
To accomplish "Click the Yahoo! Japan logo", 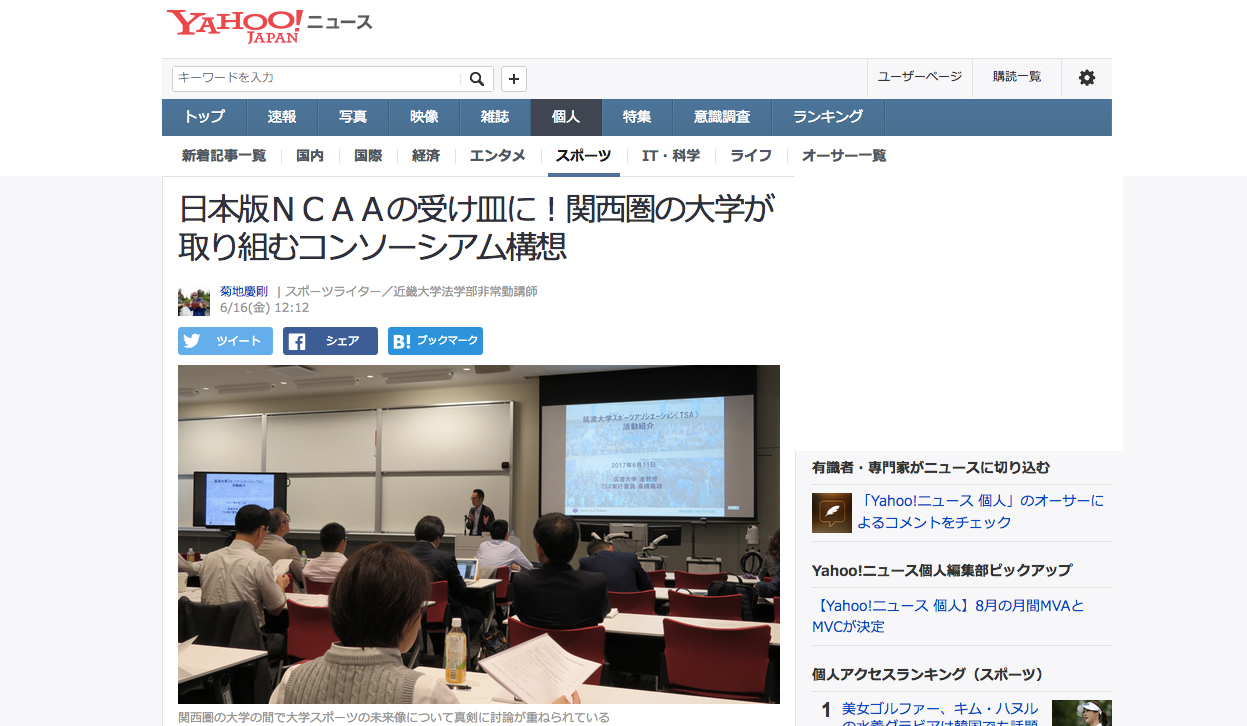I will [x=235, y=26].
